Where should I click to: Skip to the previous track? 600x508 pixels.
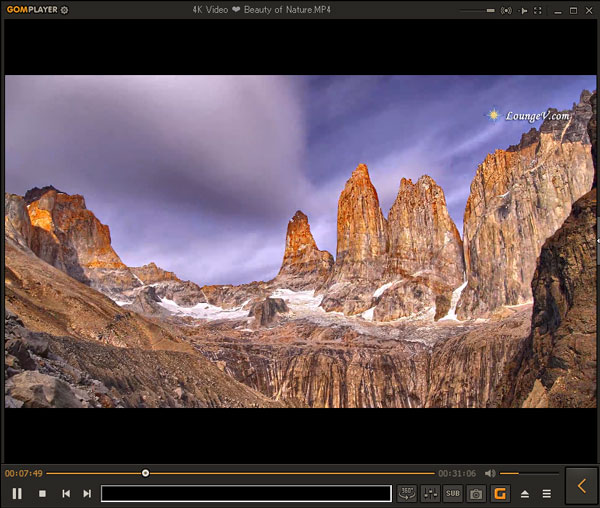[66, 493]
